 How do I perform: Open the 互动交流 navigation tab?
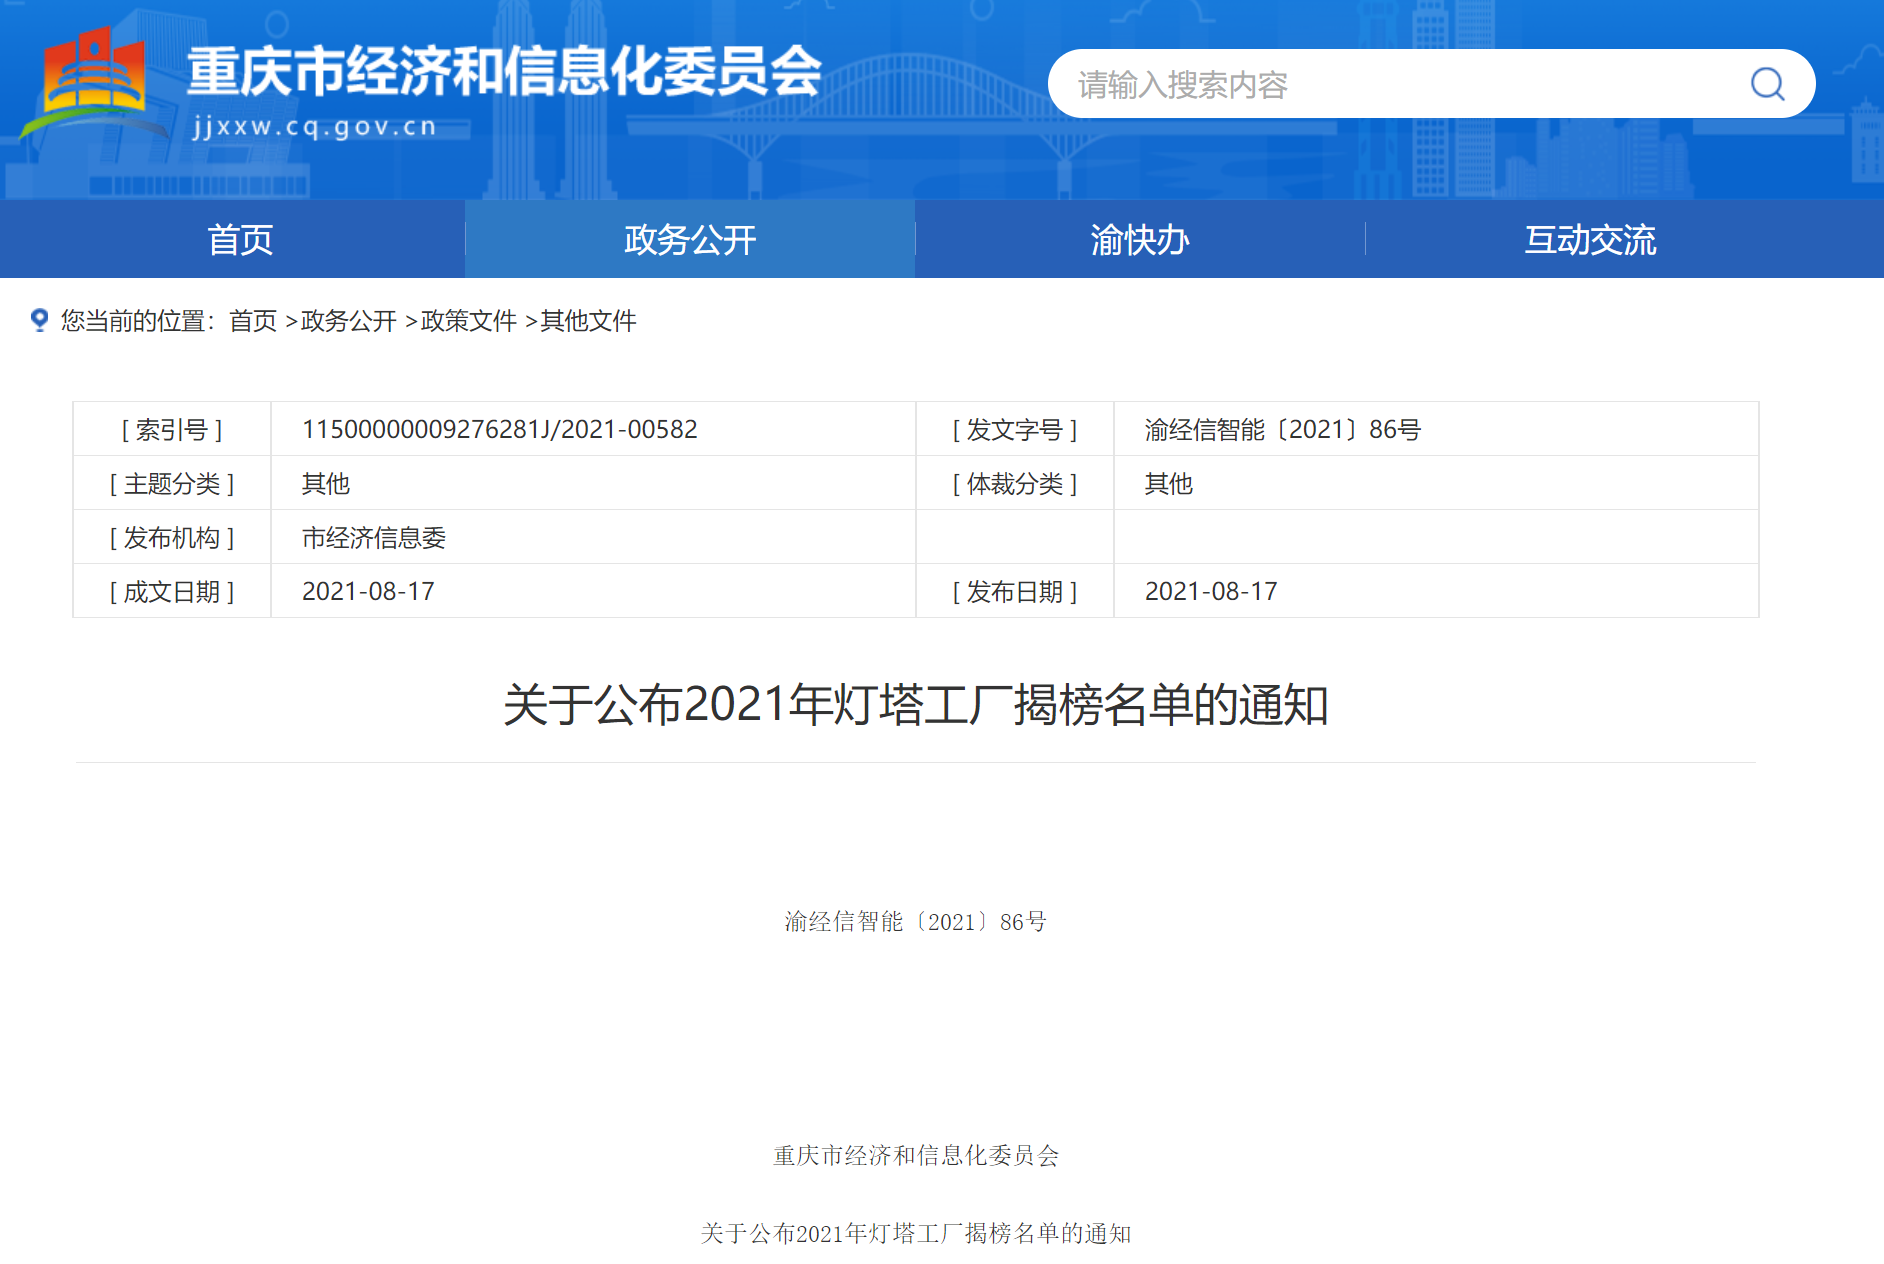tap(1590, 239)
